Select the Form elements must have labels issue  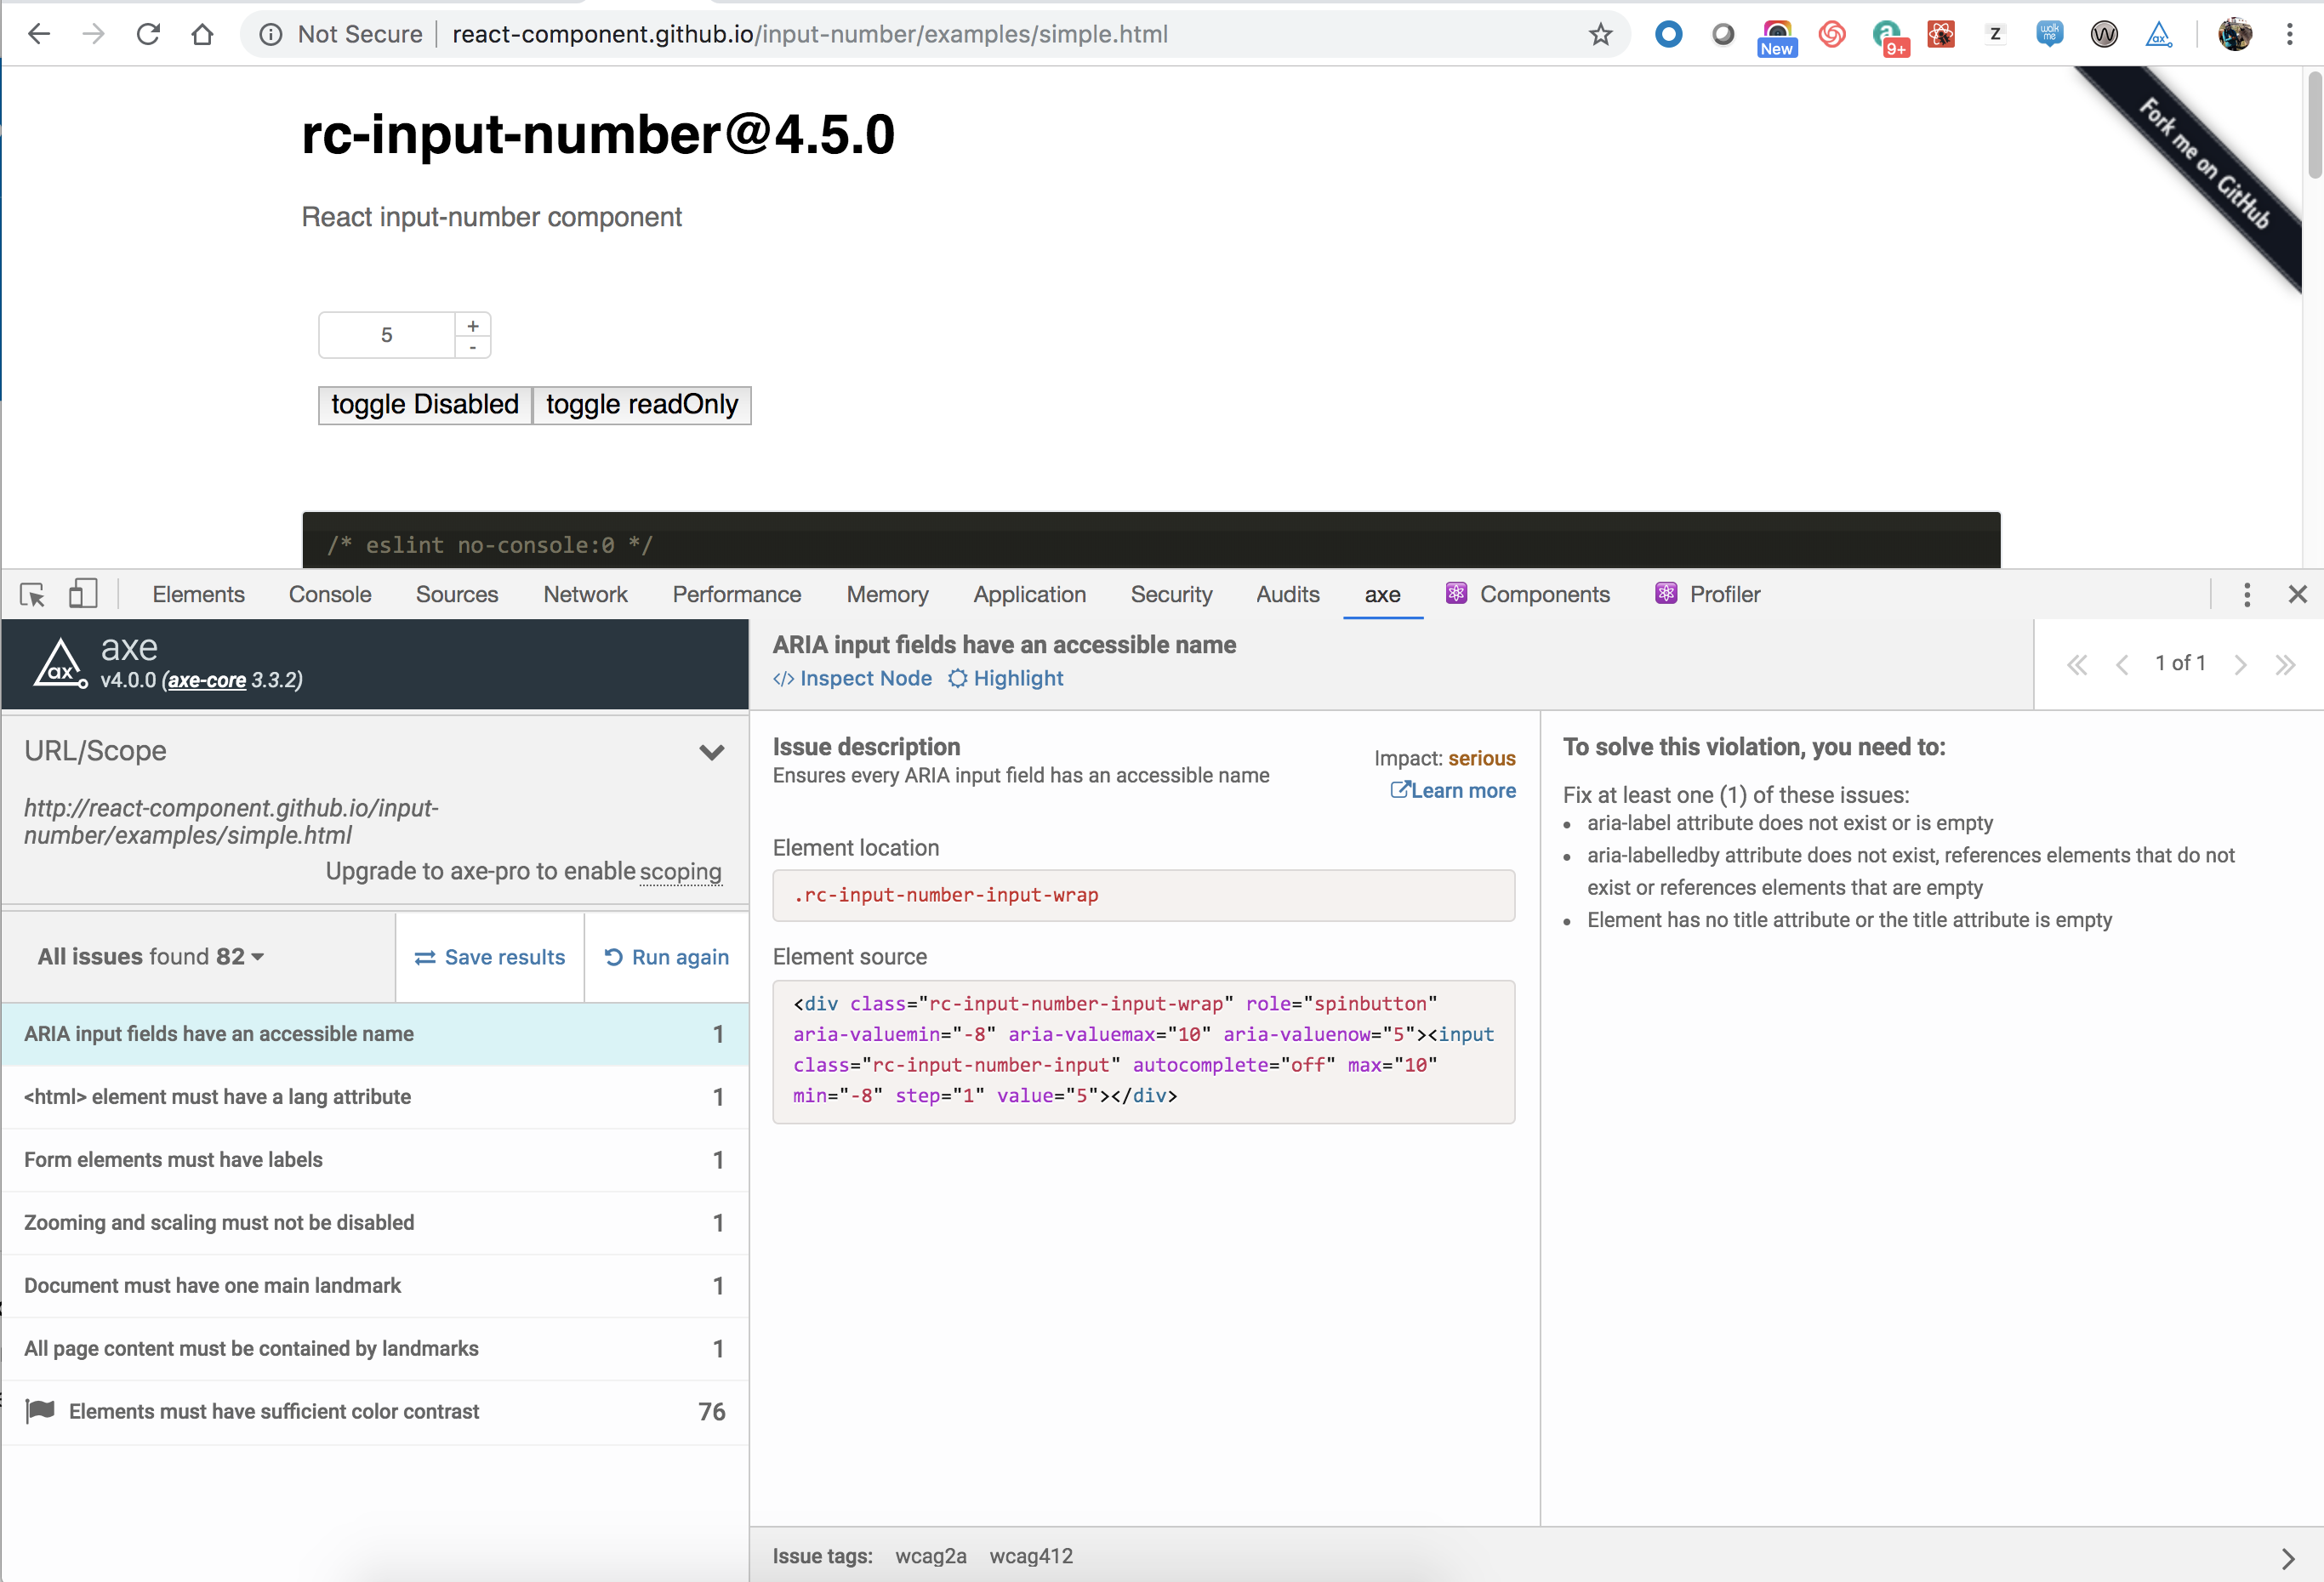coord(375,1161)
